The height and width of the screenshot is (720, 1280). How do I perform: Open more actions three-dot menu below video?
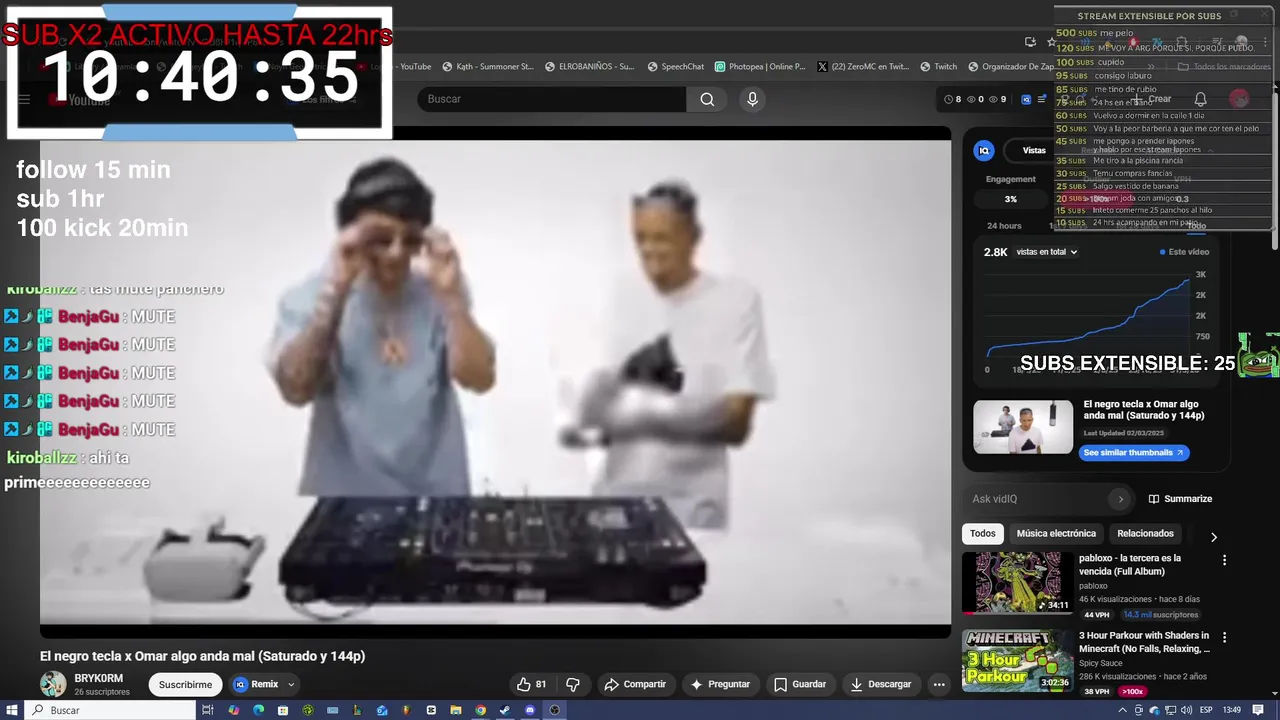coord(938,684)
